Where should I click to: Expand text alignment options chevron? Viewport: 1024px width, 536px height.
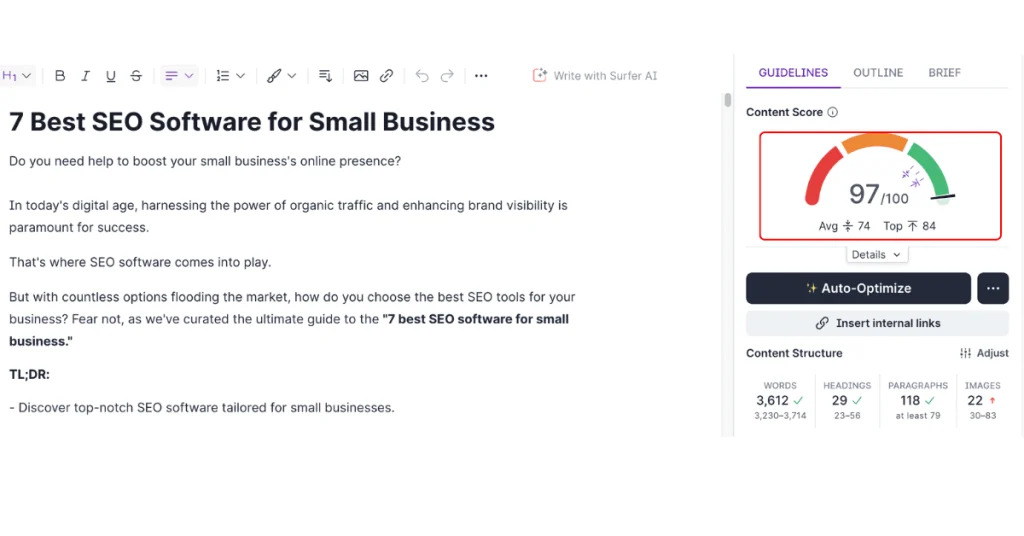point(189,76)
